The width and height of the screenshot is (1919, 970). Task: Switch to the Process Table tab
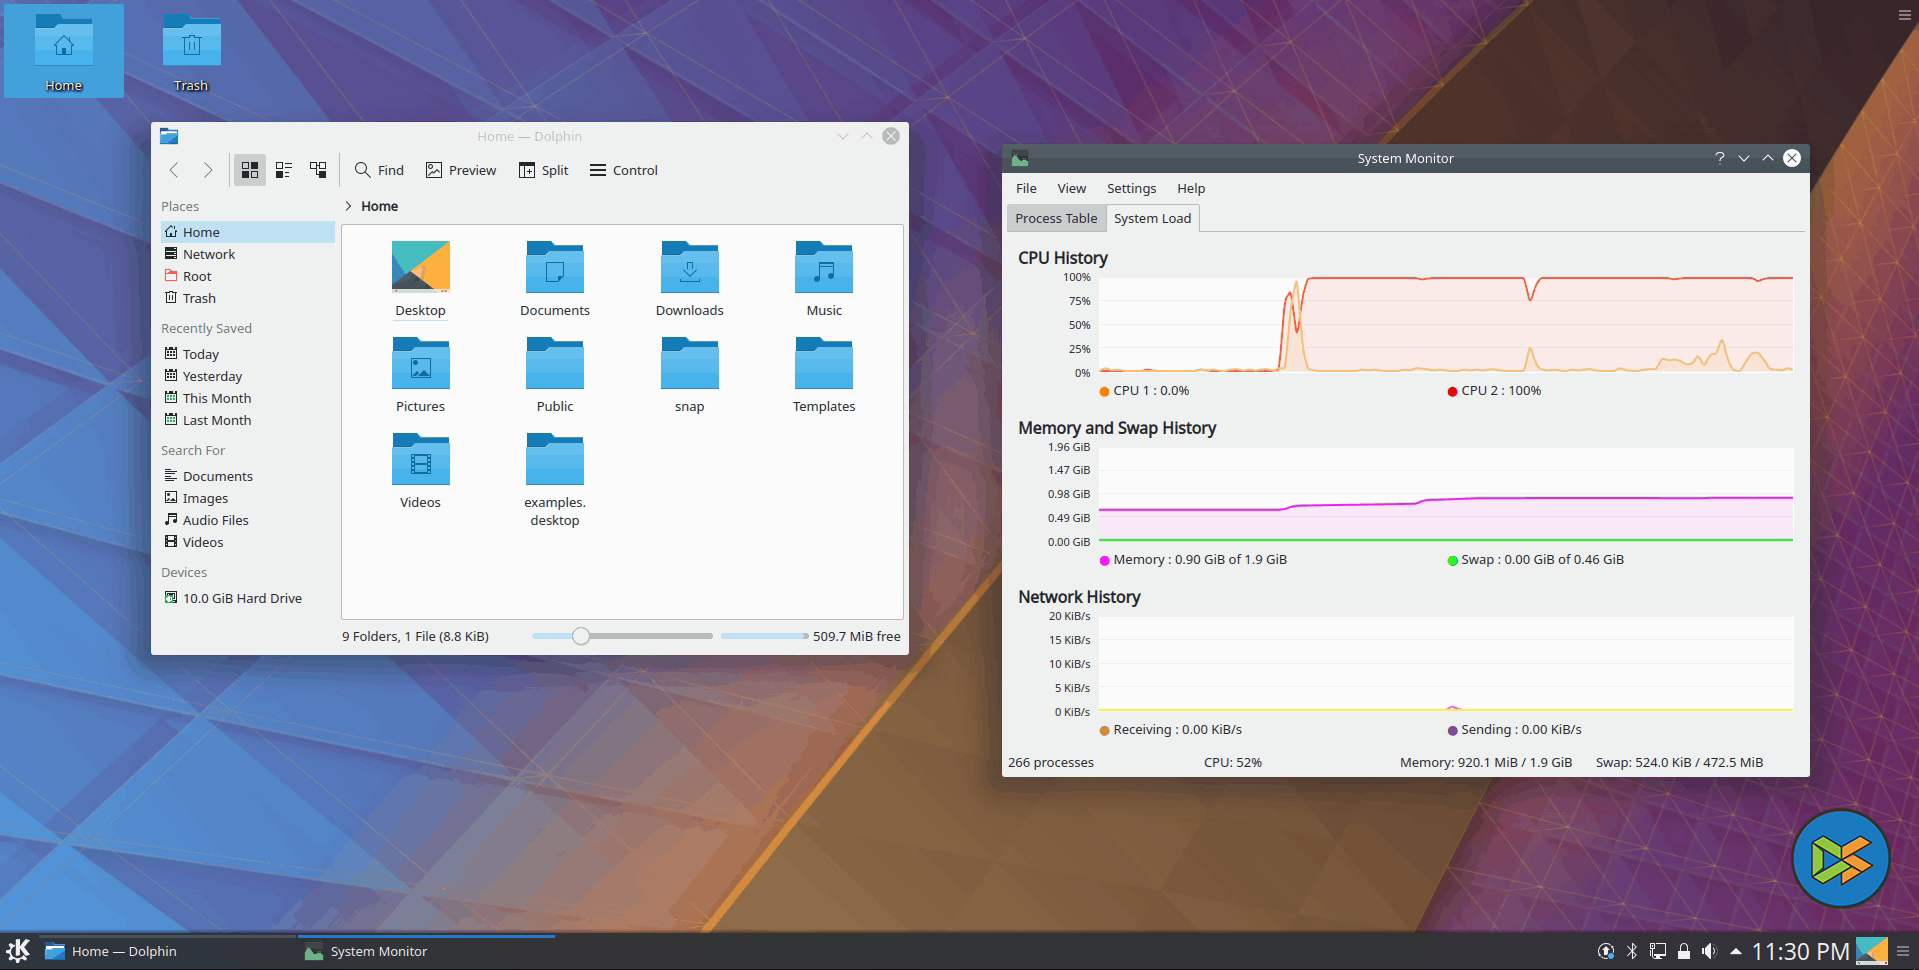pyautogui.click(x=1056, y=218)
